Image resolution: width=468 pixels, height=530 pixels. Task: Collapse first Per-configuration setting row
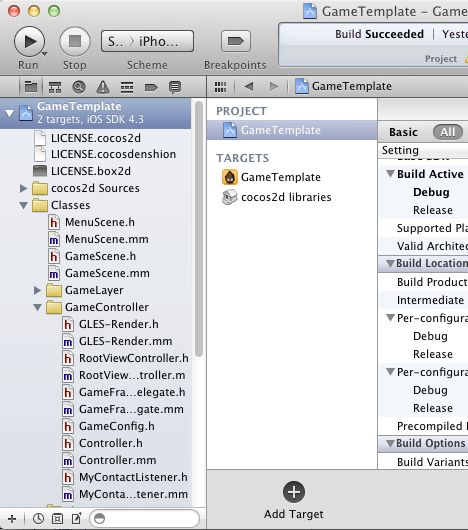(391, 318)
